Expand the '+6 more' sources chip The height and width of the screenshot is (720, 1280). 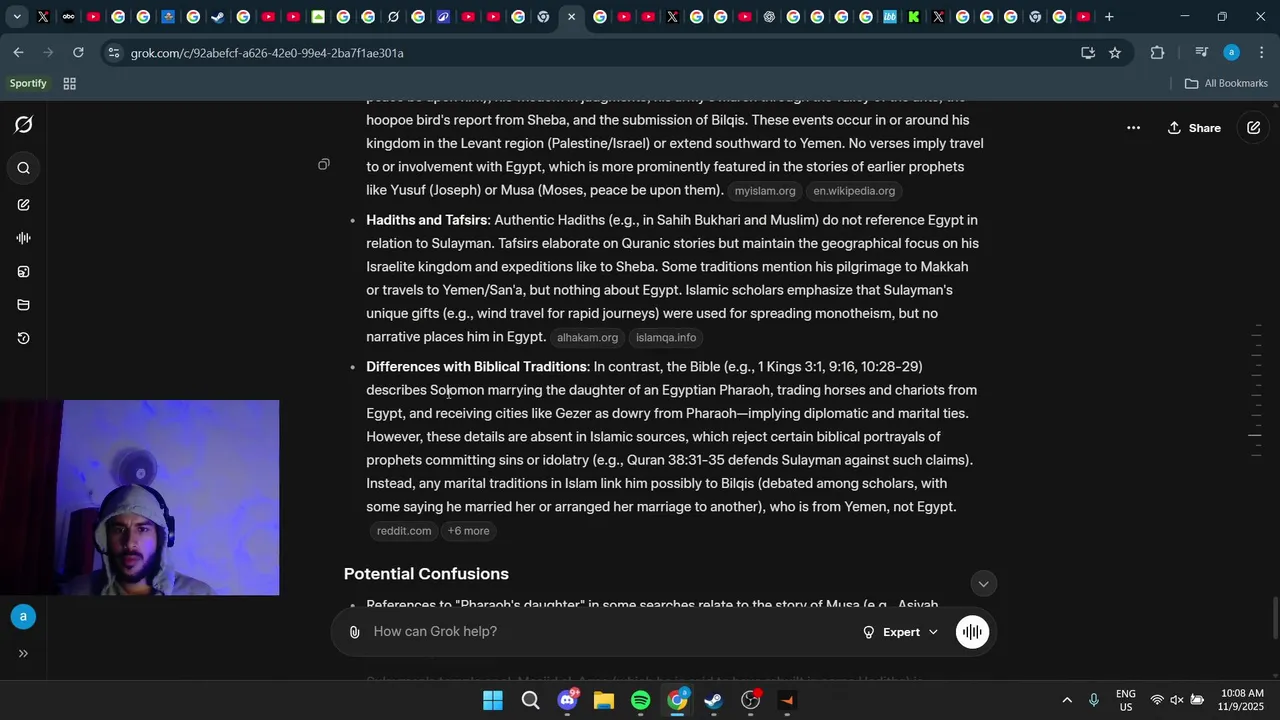pyautogui.click(x=468, y=531)
